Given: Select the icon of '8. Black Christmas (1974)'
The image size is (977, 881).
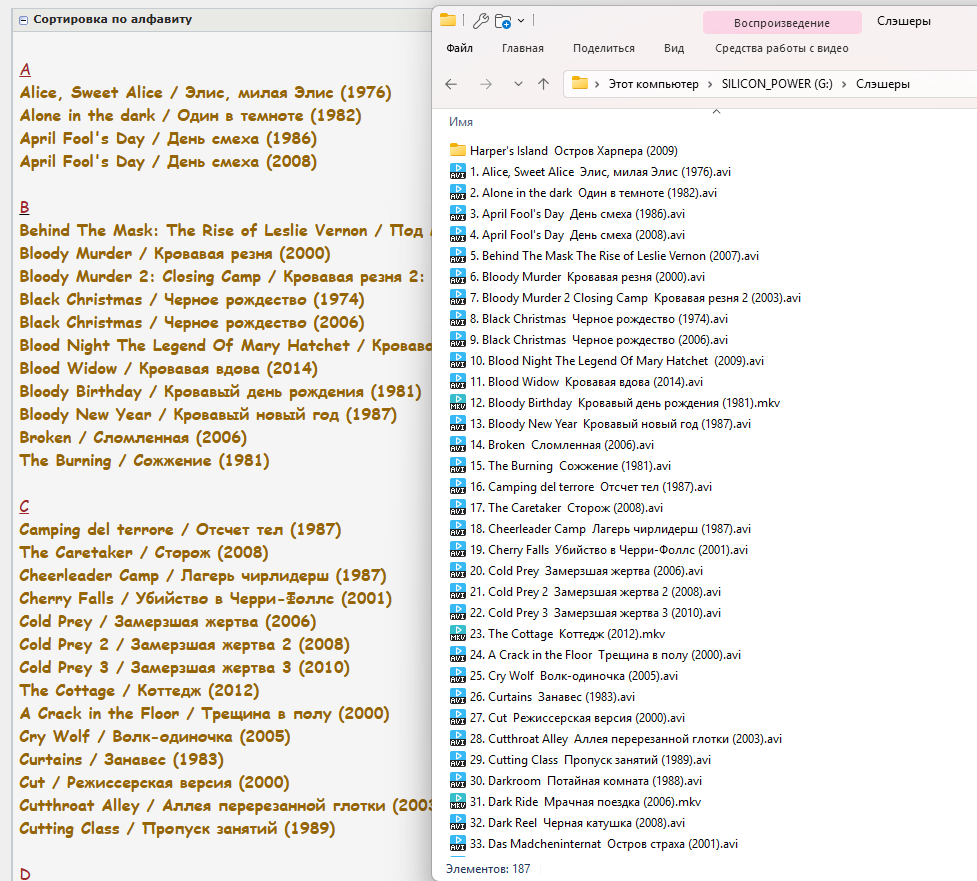Looking at the screenshot, I should [x=457, y=318].
